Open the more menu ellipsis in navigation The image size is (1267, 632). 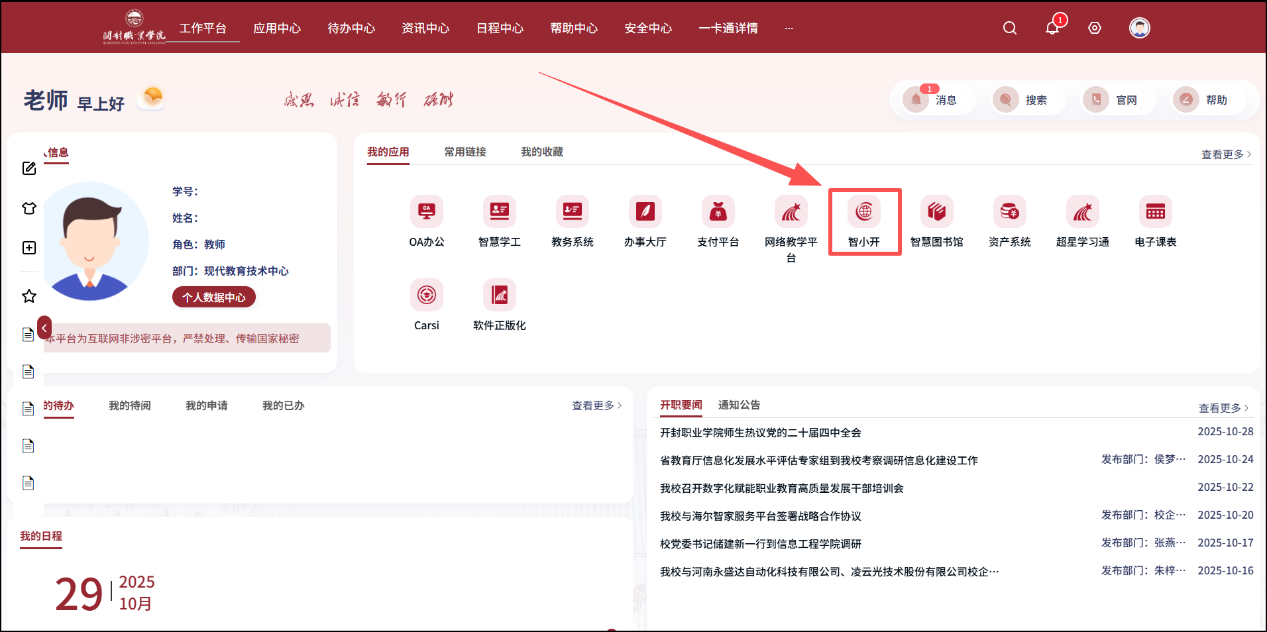pyautogui.click(x=789, y=28)
